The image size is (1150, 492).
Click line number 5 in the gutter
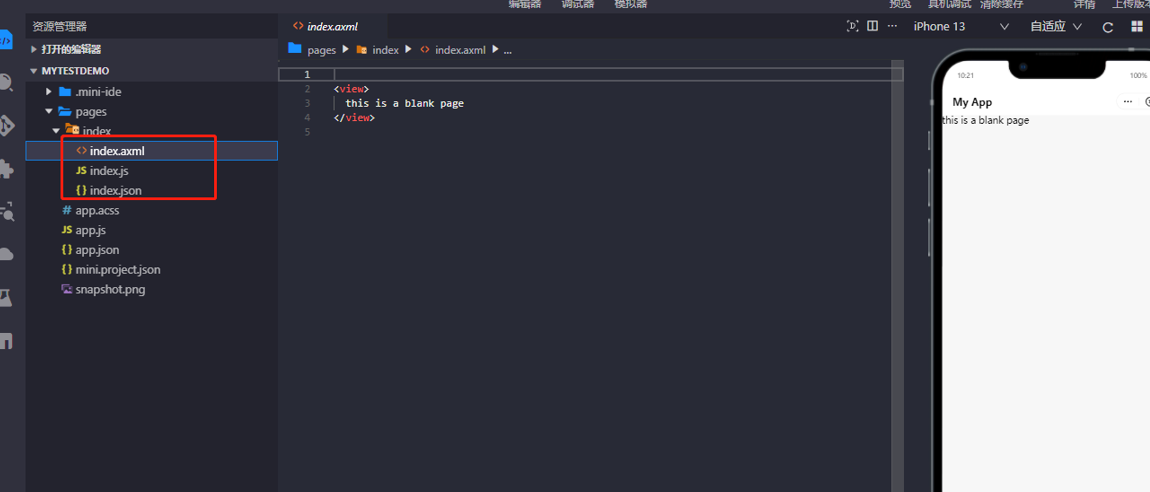(x=307, y=132)
